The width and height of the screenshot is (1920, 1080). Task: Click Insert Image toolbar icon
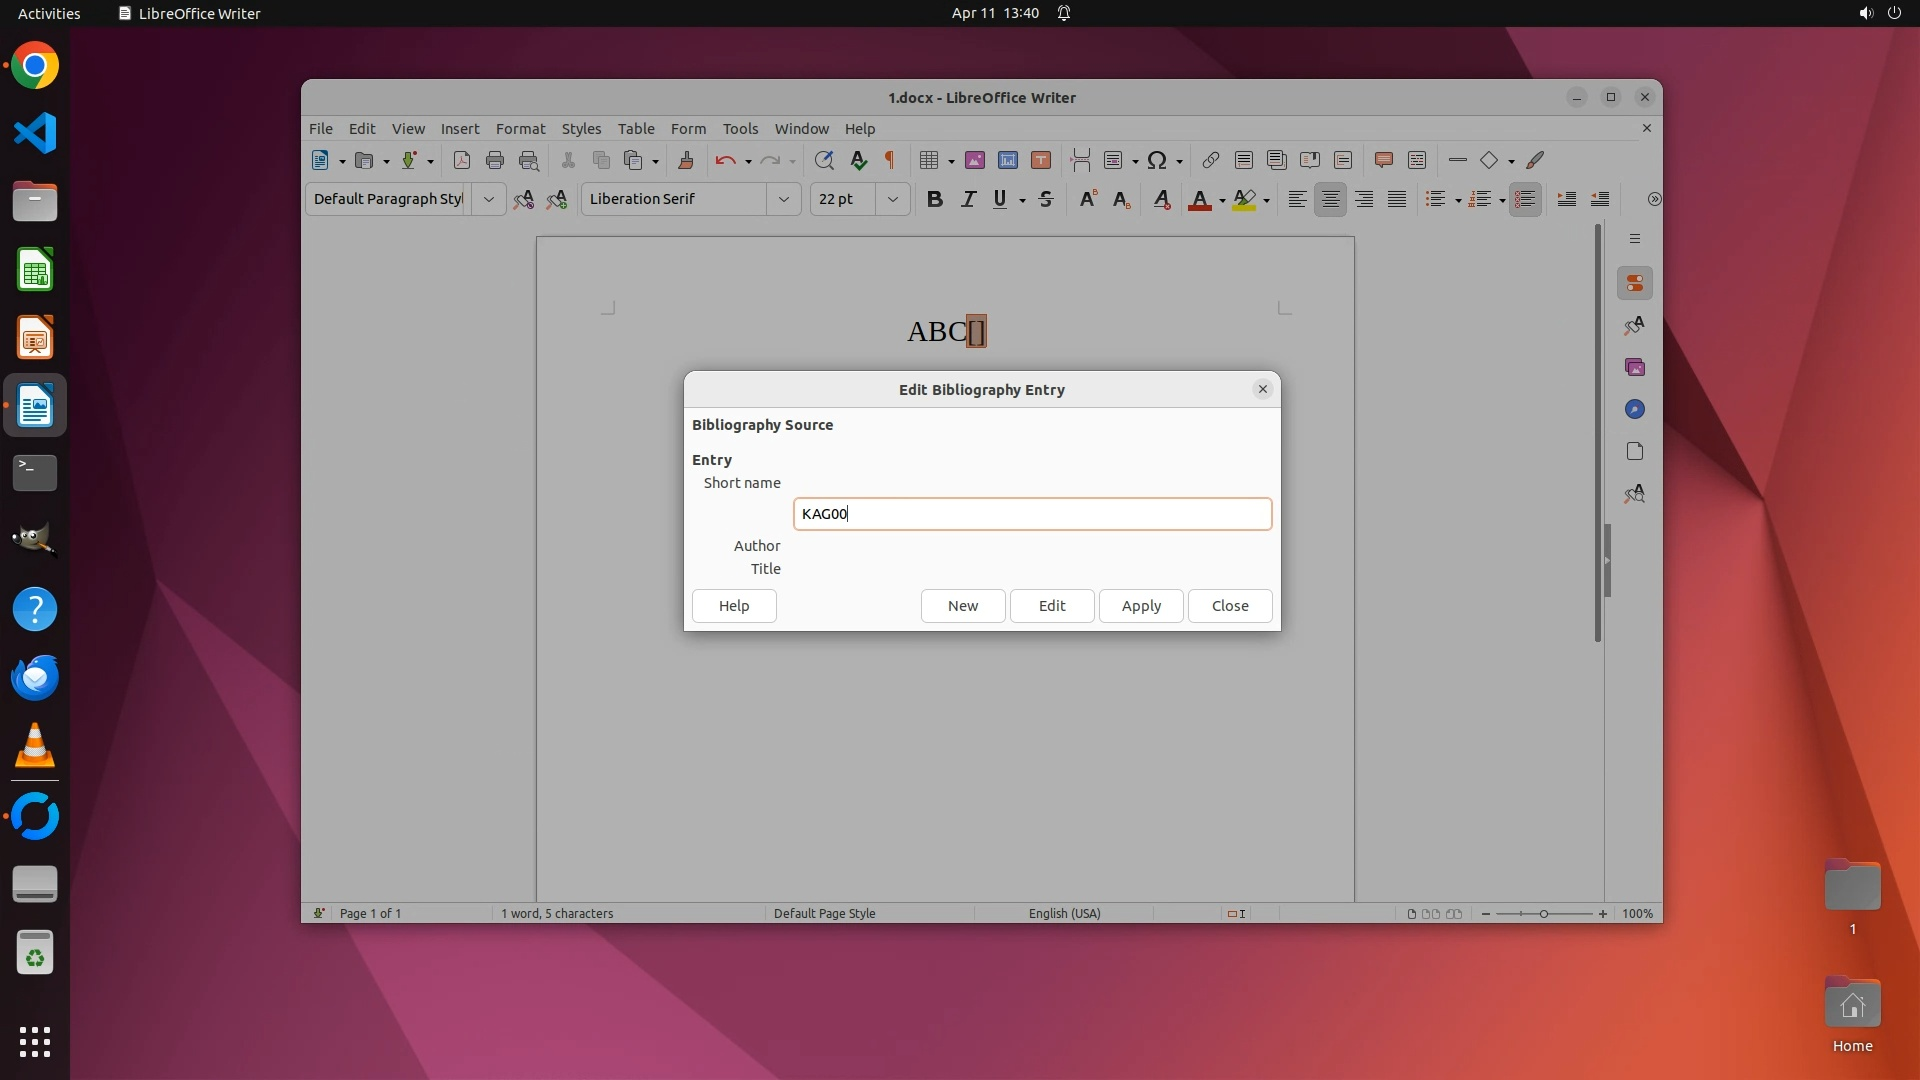point(975,160)
